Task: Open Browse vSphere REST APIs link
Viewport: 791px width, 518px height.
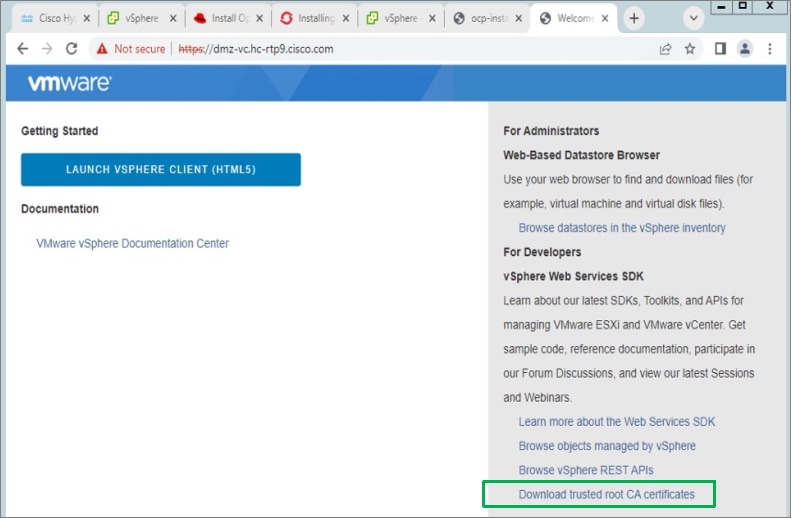Action: [x=586, y=470]
